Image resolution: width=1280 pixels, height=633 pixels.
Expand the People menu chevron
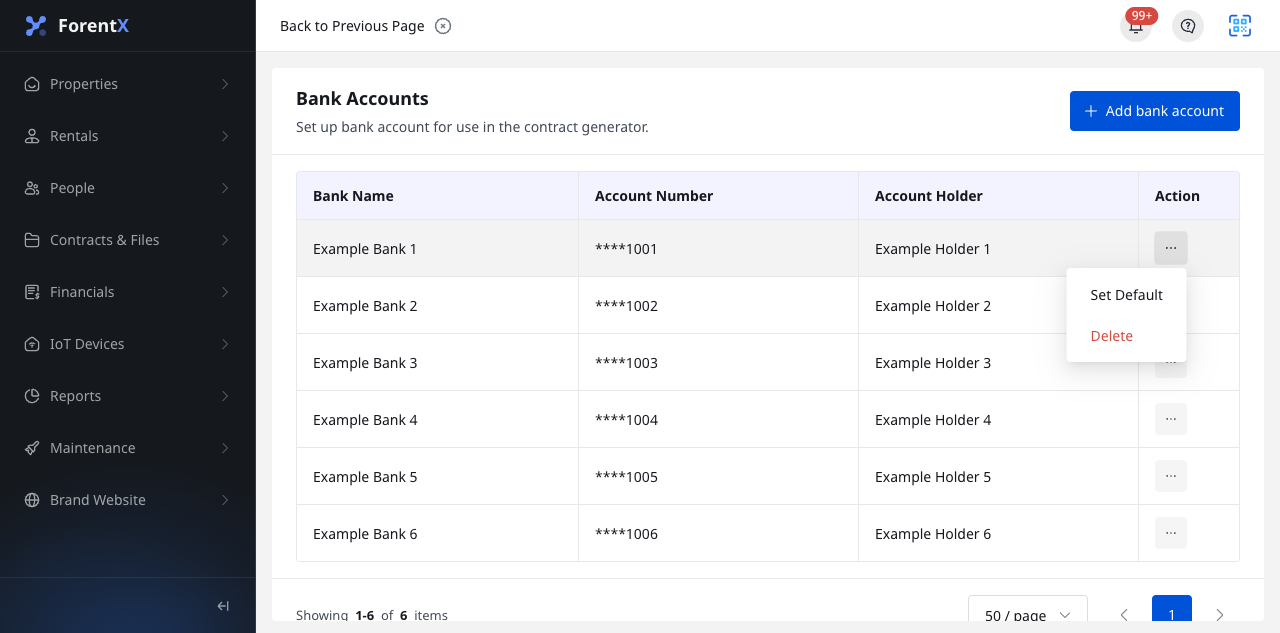point(225,188)
